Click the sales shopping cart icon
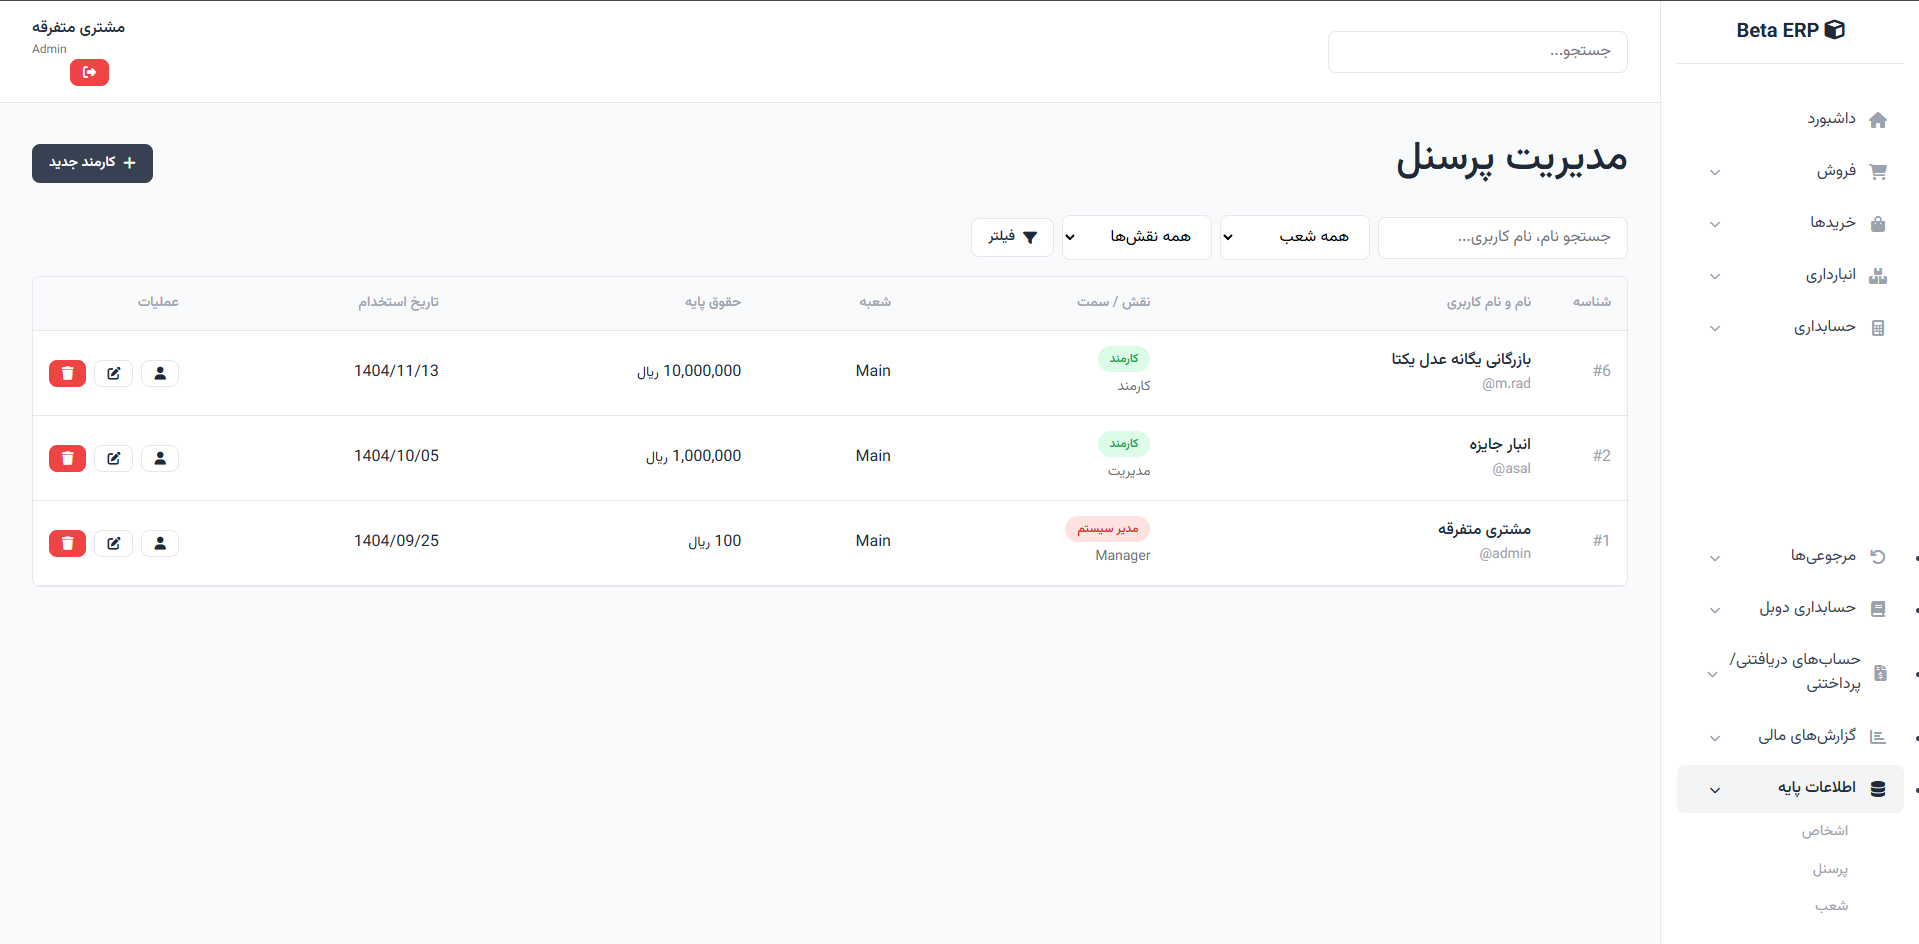The height and width of the screenshot is (944, 1919). [x=1878, y=172]
